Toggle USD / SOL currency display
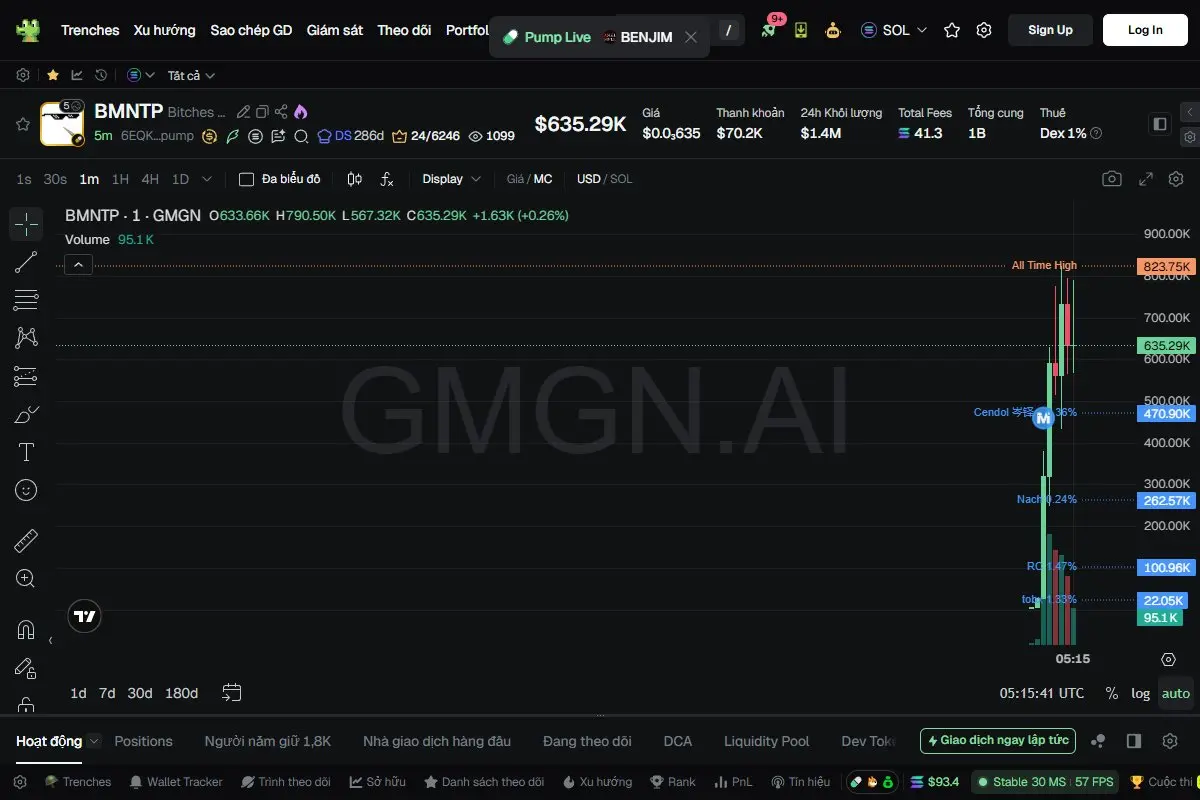1200x800 pixels. pos(604,179)
